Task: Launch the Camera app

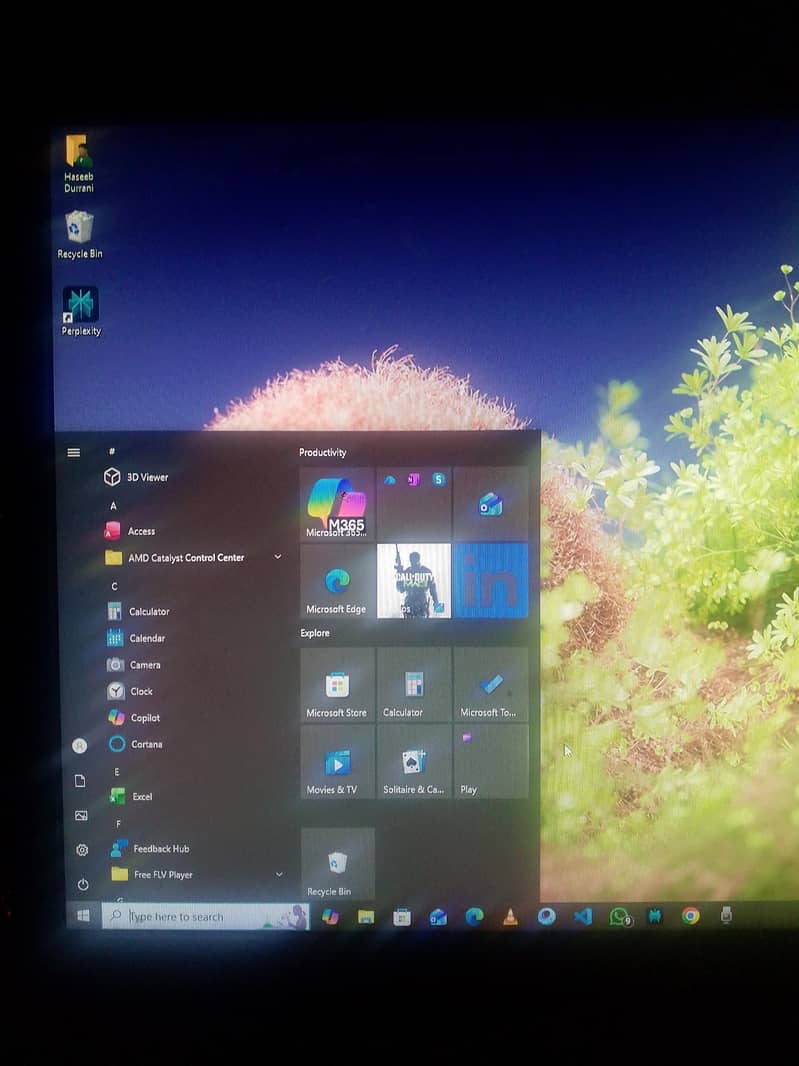Action: (x=134, y=665)
